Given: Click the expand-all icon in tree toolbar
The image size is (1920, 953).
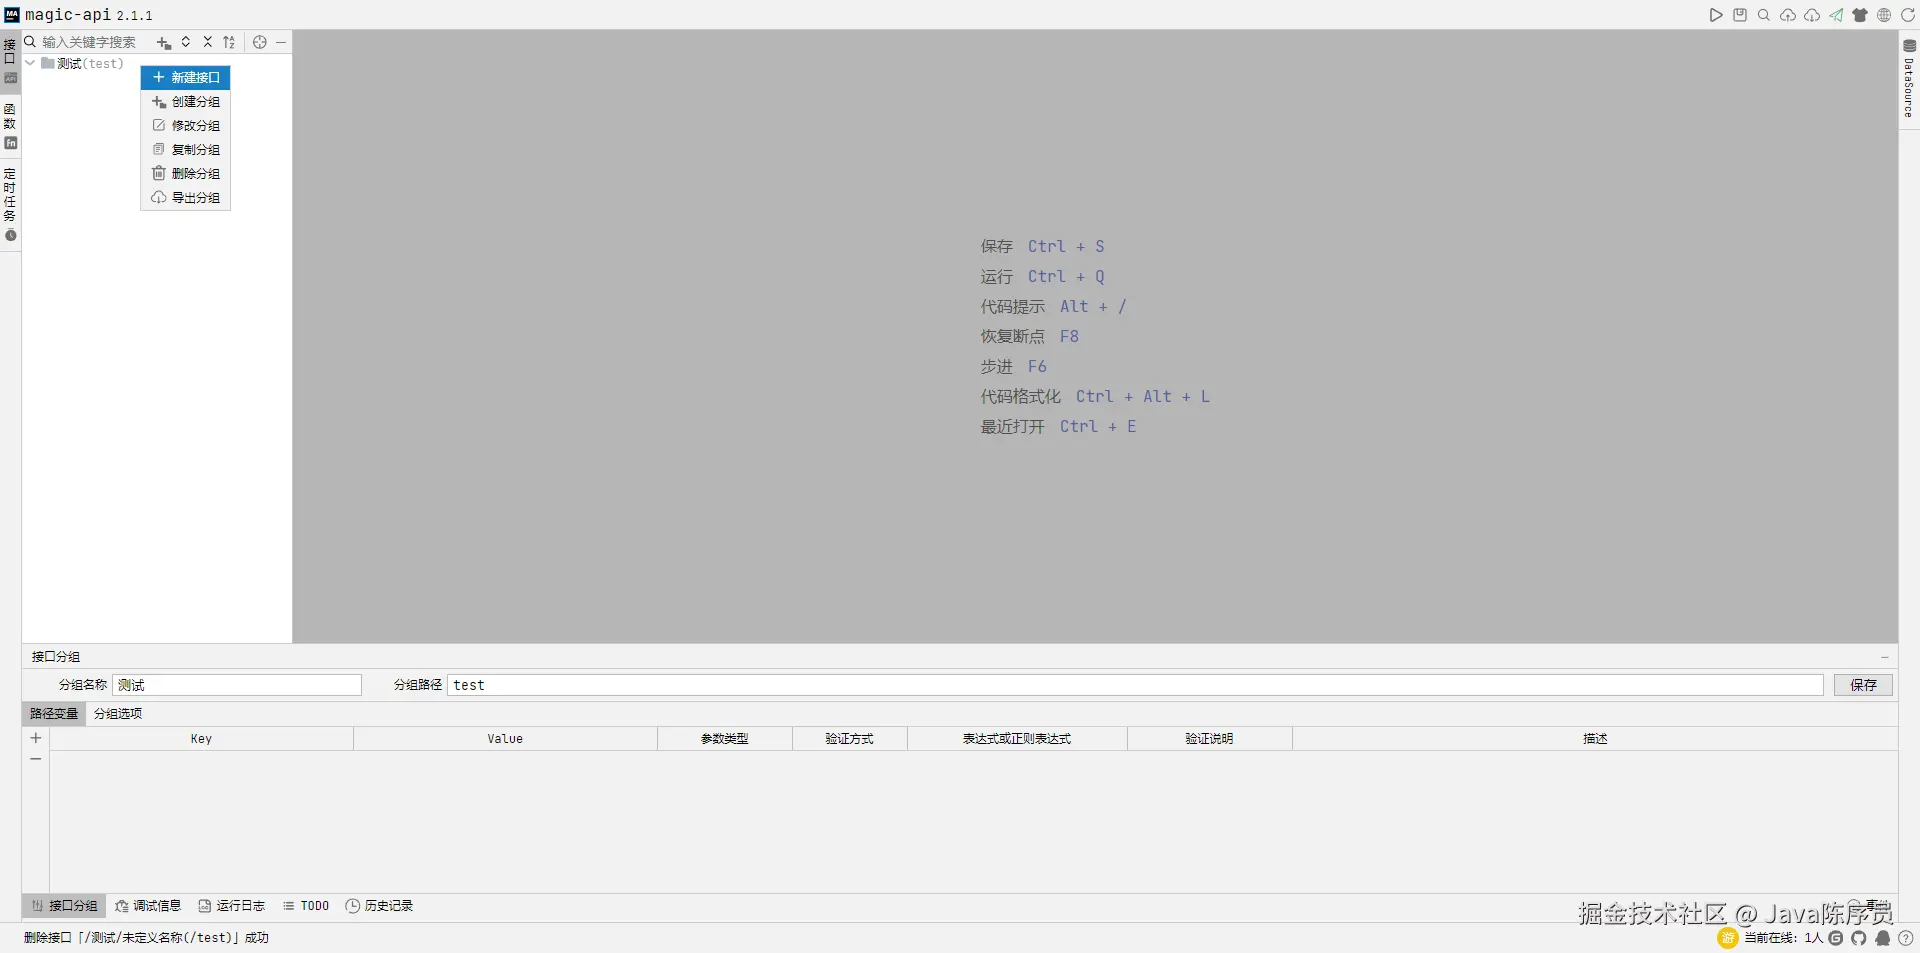Looking at the screenshot, I should tap(186, 42).
